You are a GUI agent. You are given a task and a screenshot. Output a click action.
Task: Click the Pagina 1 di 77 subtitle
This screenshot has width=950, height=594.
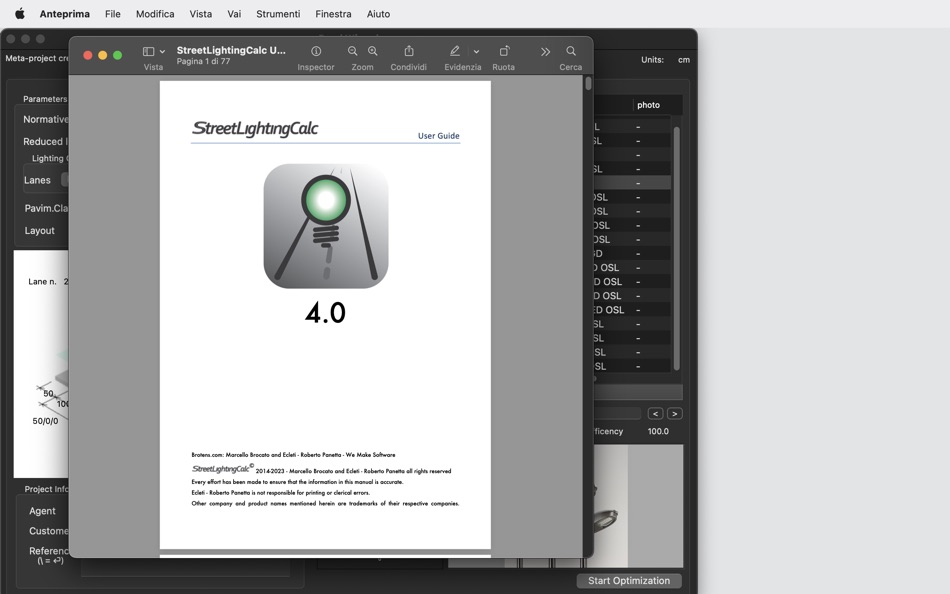[204, 61]
